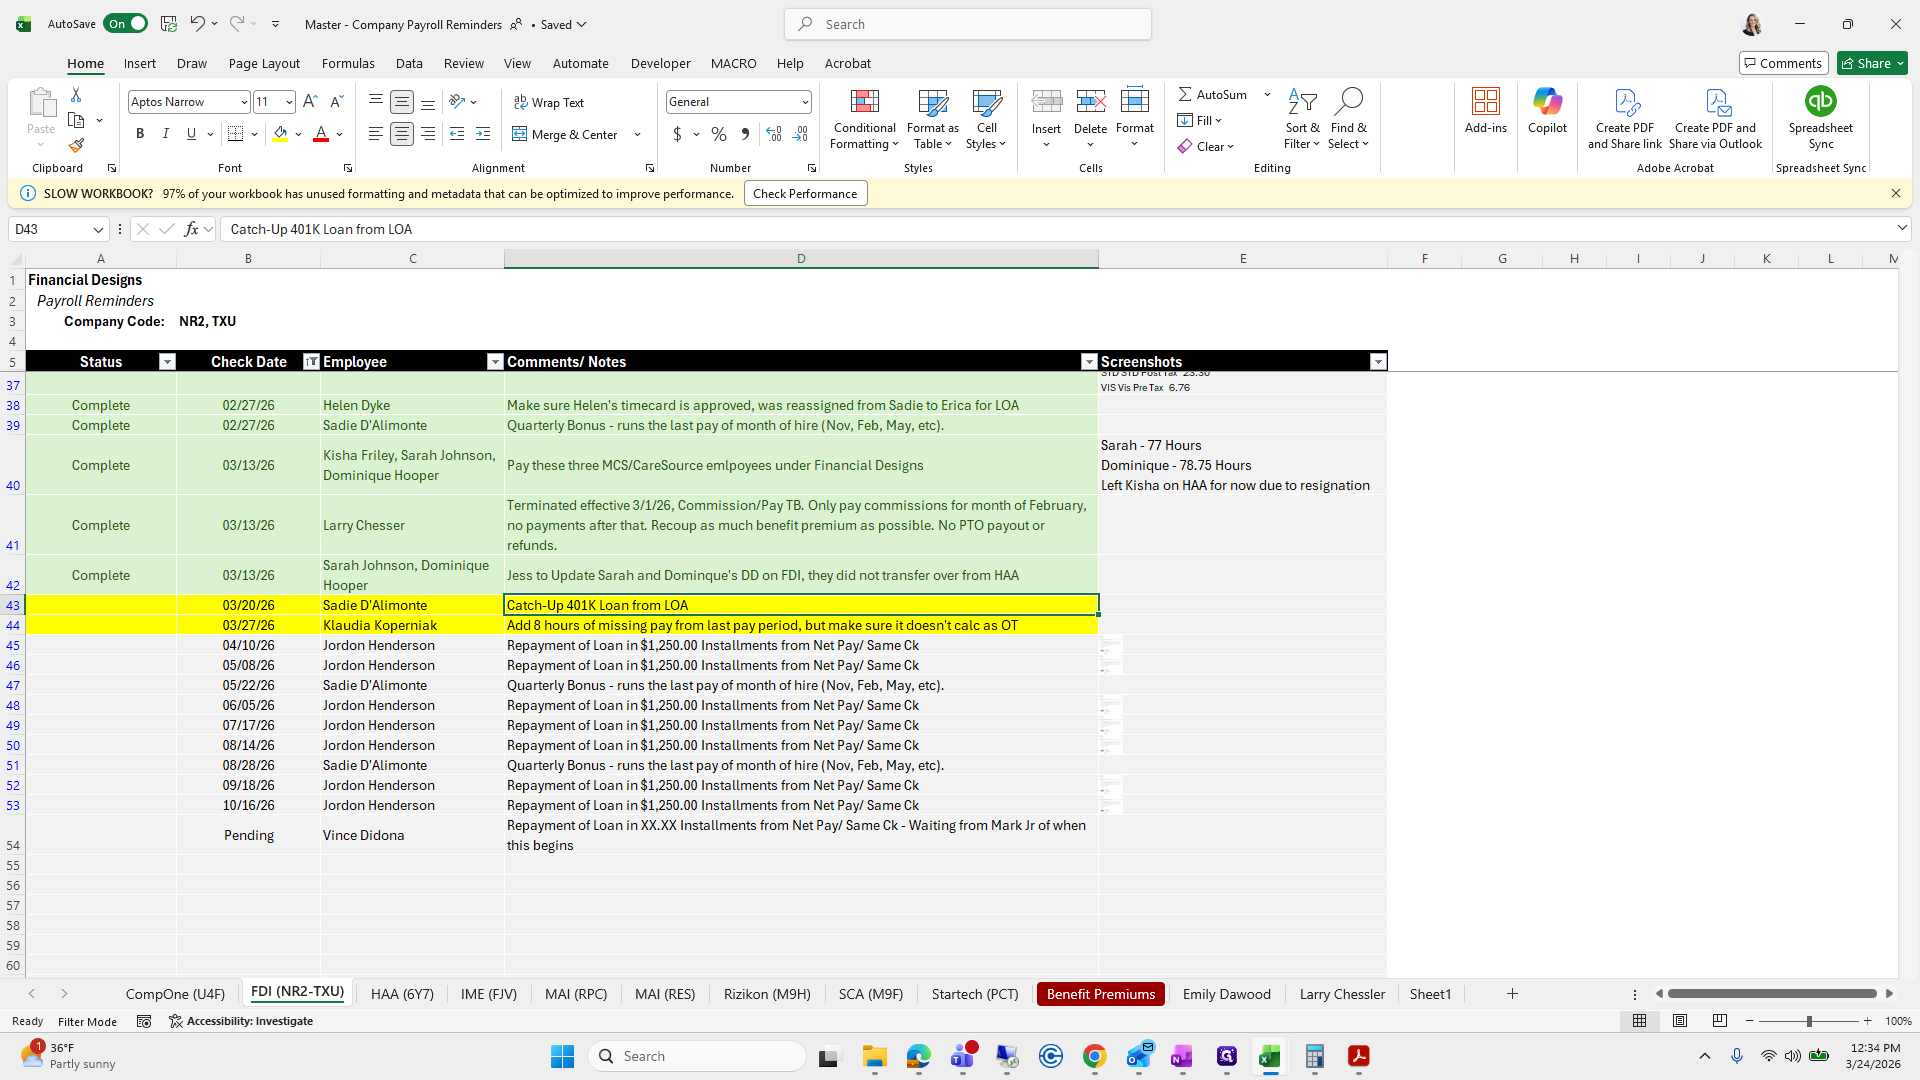Click Page Layout view in status bar
The height and width of the screenshot is (1080, 1920).
1680,1021
